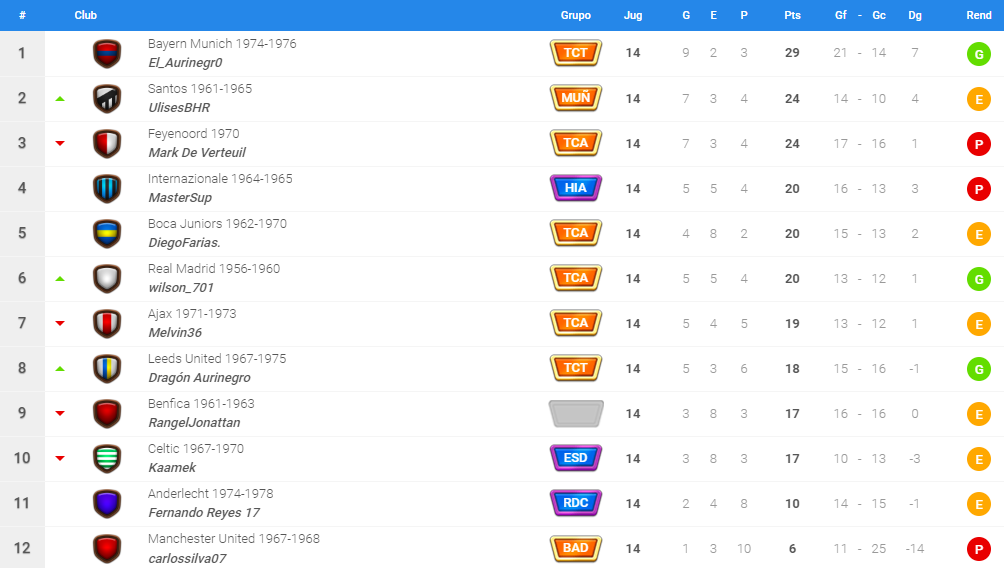1004x568 pixels.
Task: Open the Boca Juniors blue-yellow shield
Action: (x=107, y=234)
